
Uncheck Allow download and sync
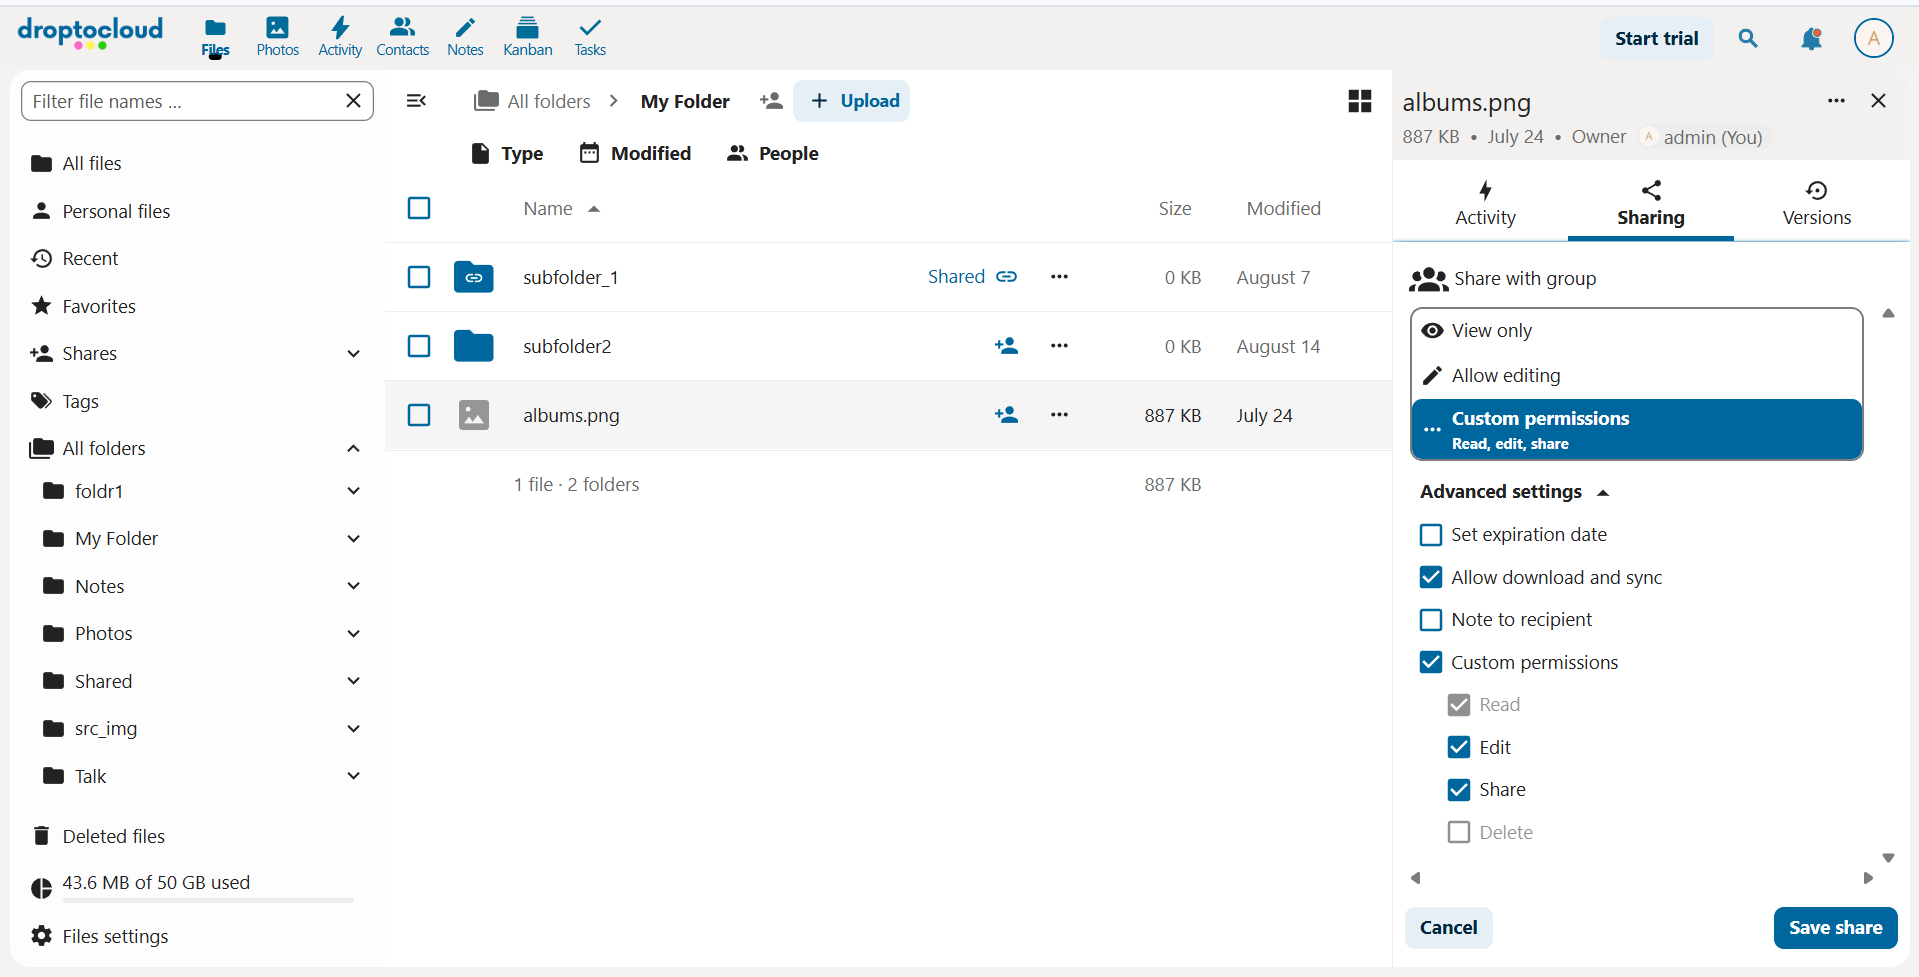(x=1431, y=578)
